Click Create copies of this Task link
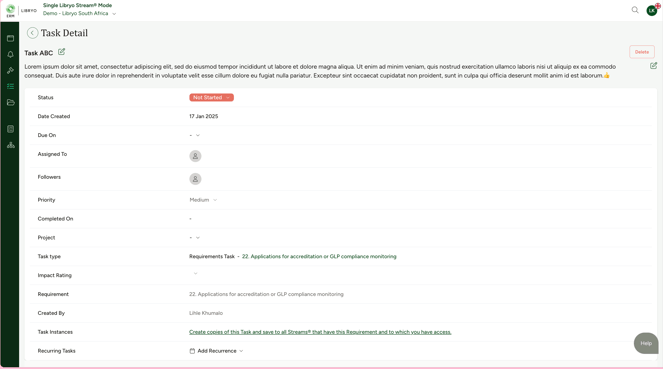The height and width of the screenshot is (369, 663). 320,332
